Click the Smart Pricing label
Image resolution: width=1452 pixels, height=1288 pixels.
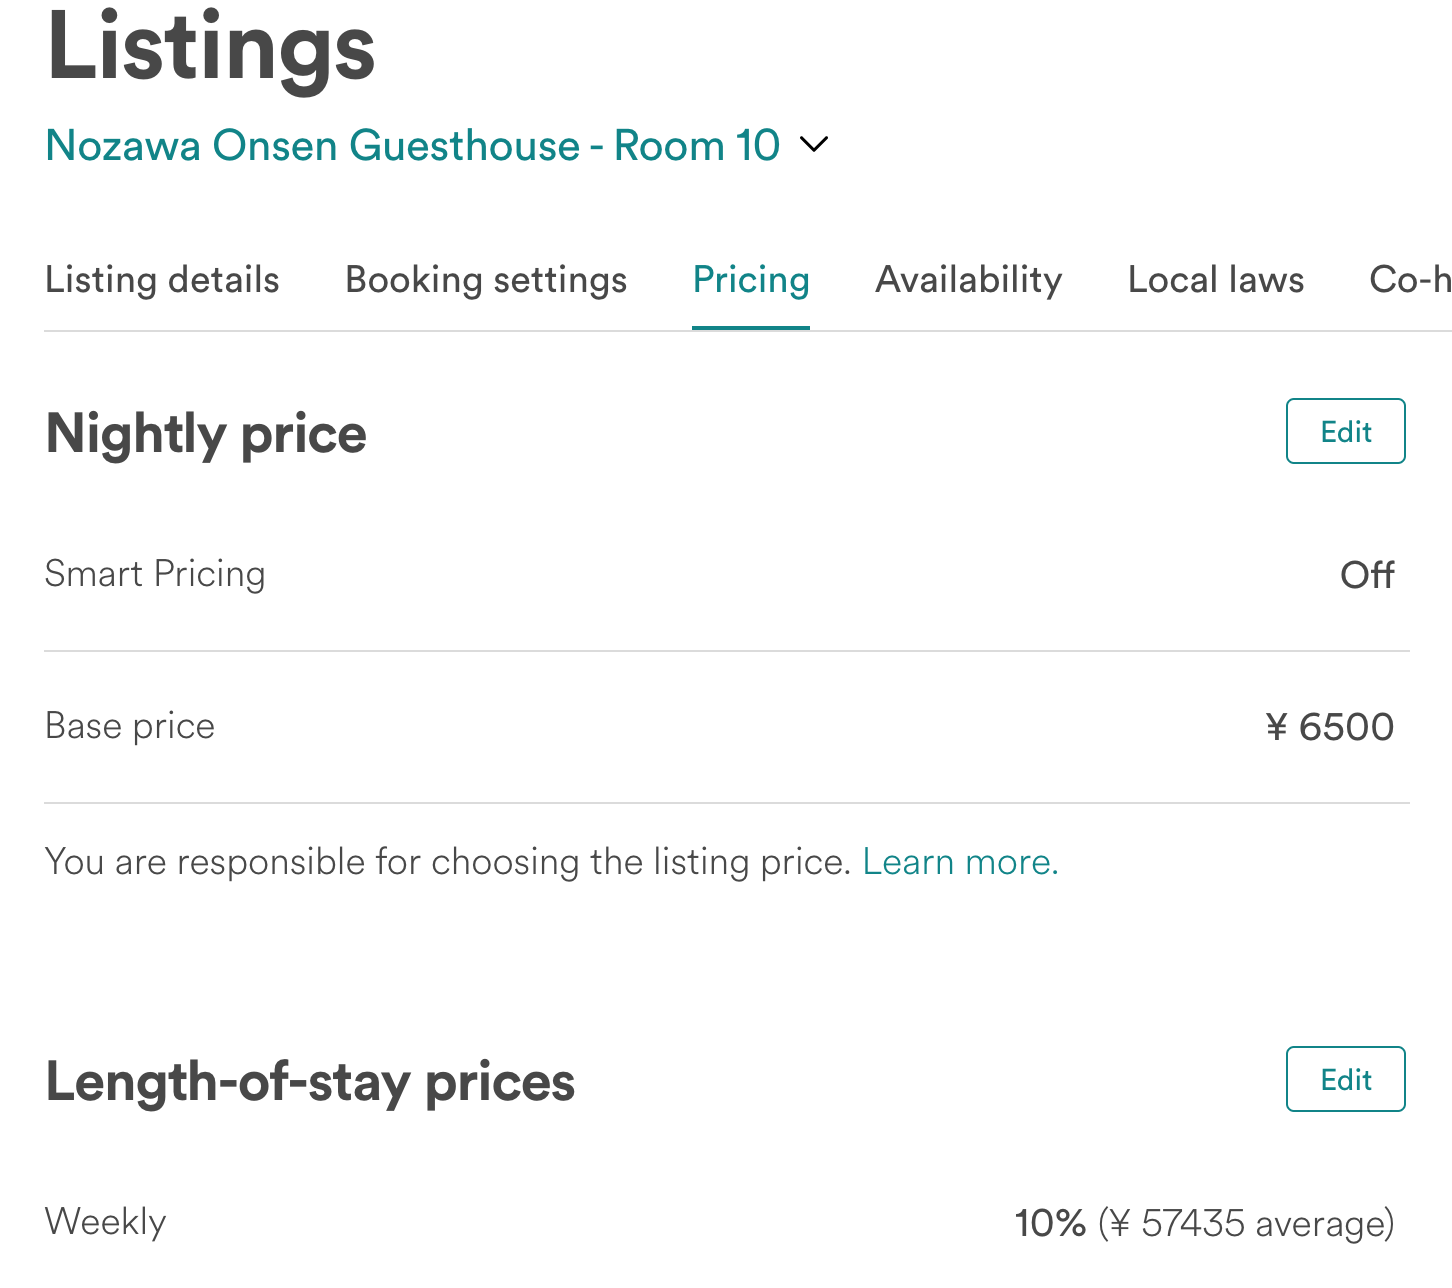point(155,574)
